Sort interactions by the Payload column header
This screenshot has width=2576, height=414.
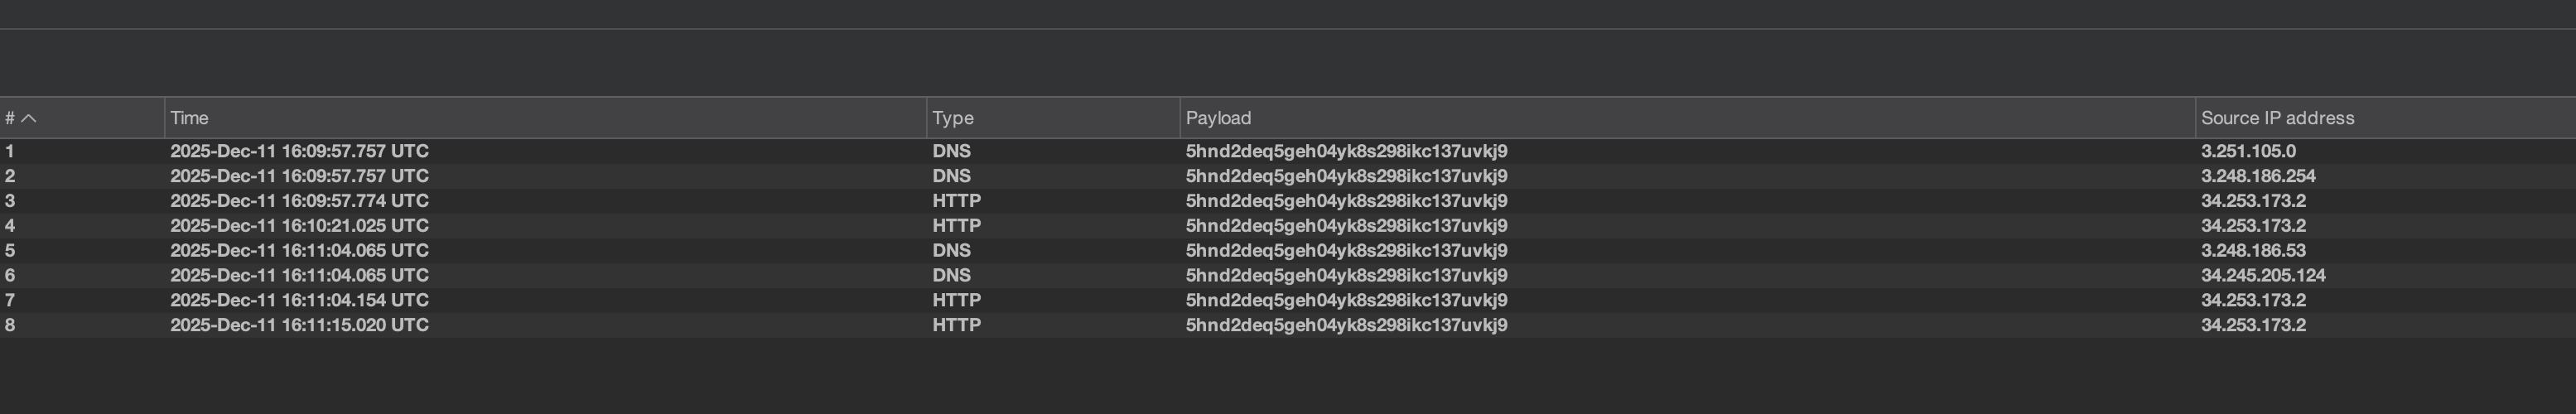tap(1217, 118)
